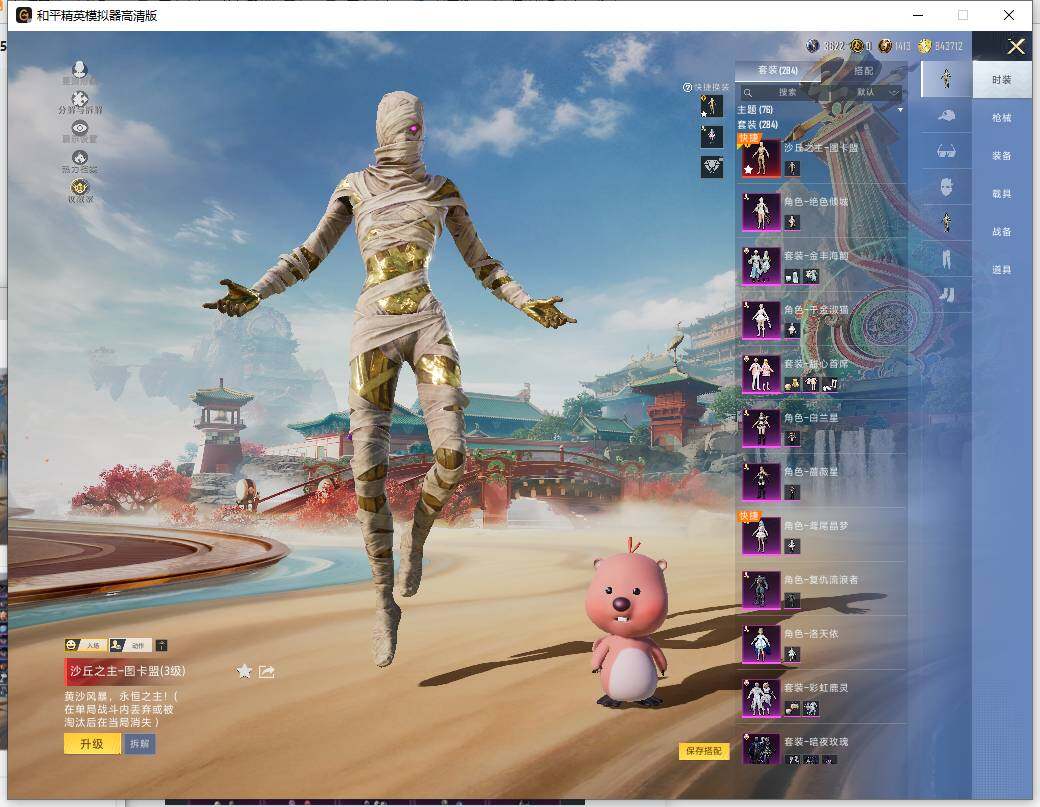Toggle the 动作 action button
Image resolution: width=1040 pixels, height=807 pixels.
(x=130, y=645)
